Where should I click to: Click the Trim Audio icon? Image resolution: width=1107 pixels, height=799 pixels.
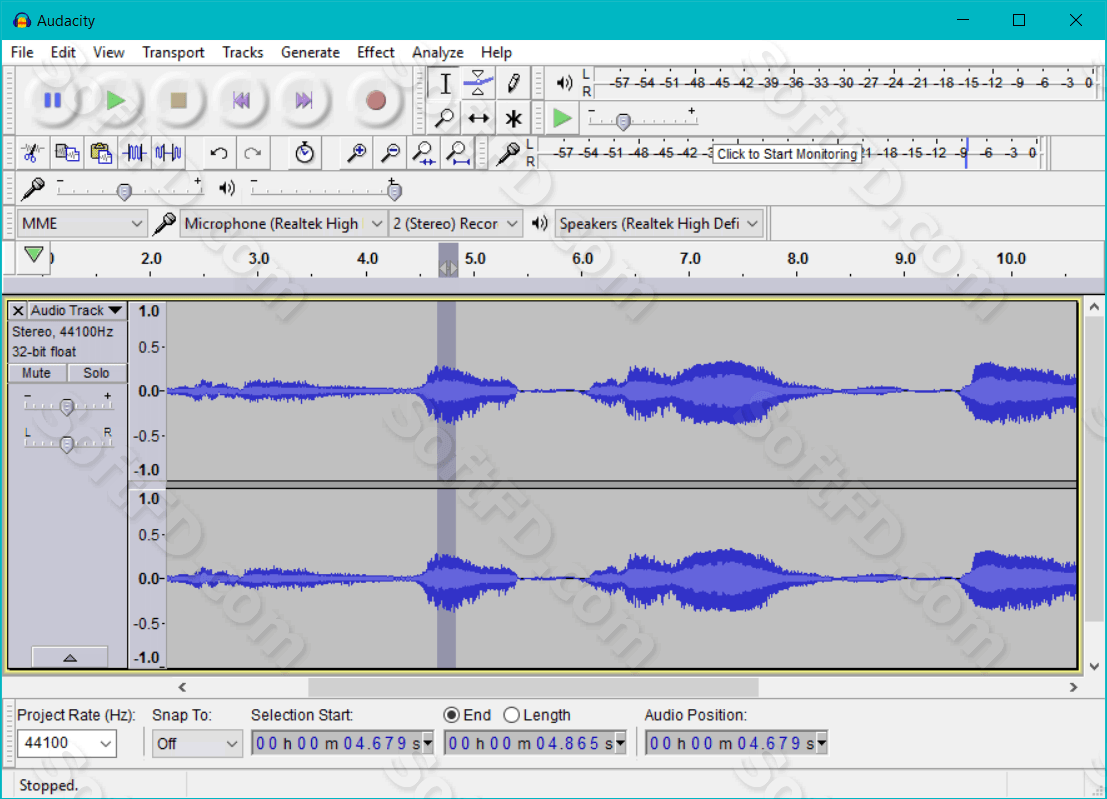tap(135, 152)
